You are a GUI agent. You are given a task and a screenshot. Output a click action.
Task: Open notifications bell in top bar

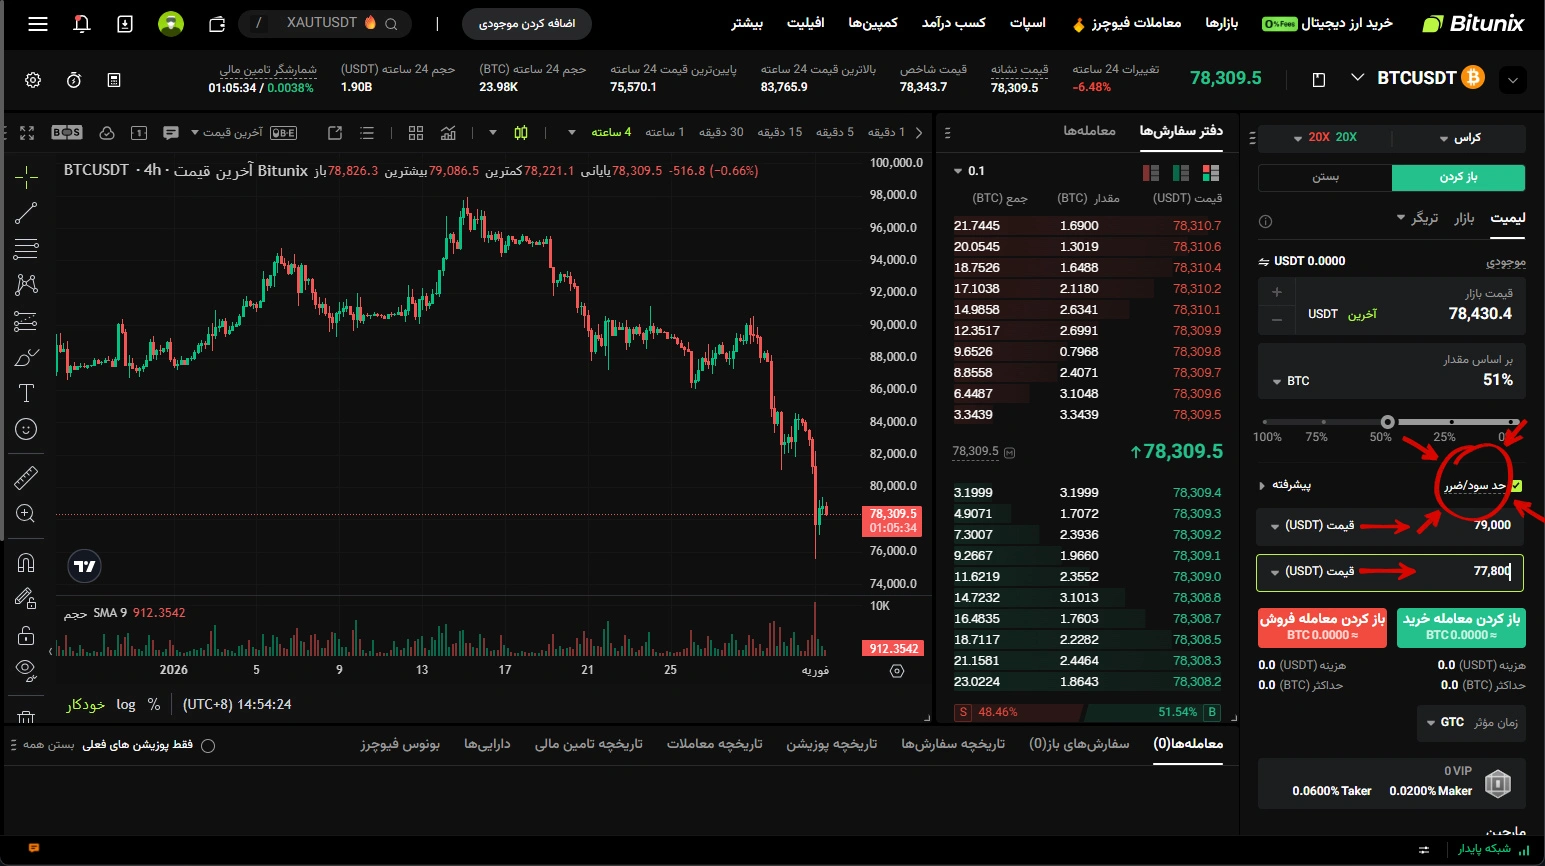[82, 24]
